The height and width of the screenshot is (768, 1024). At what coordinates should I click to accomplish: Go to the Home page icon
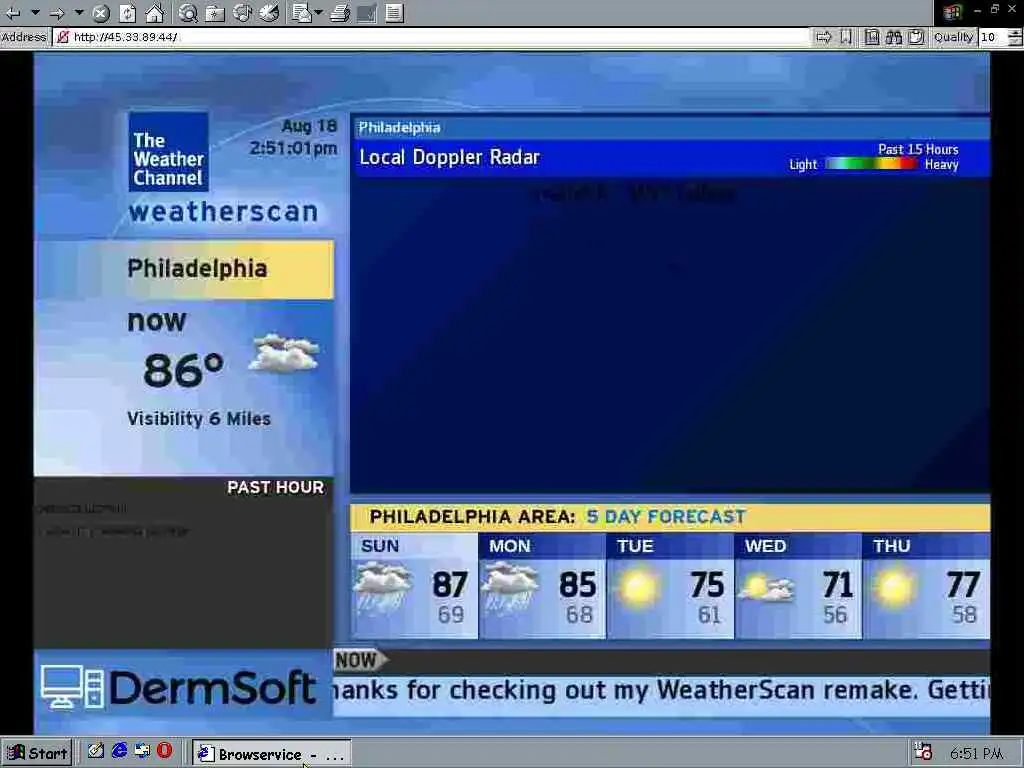[155, 12]
